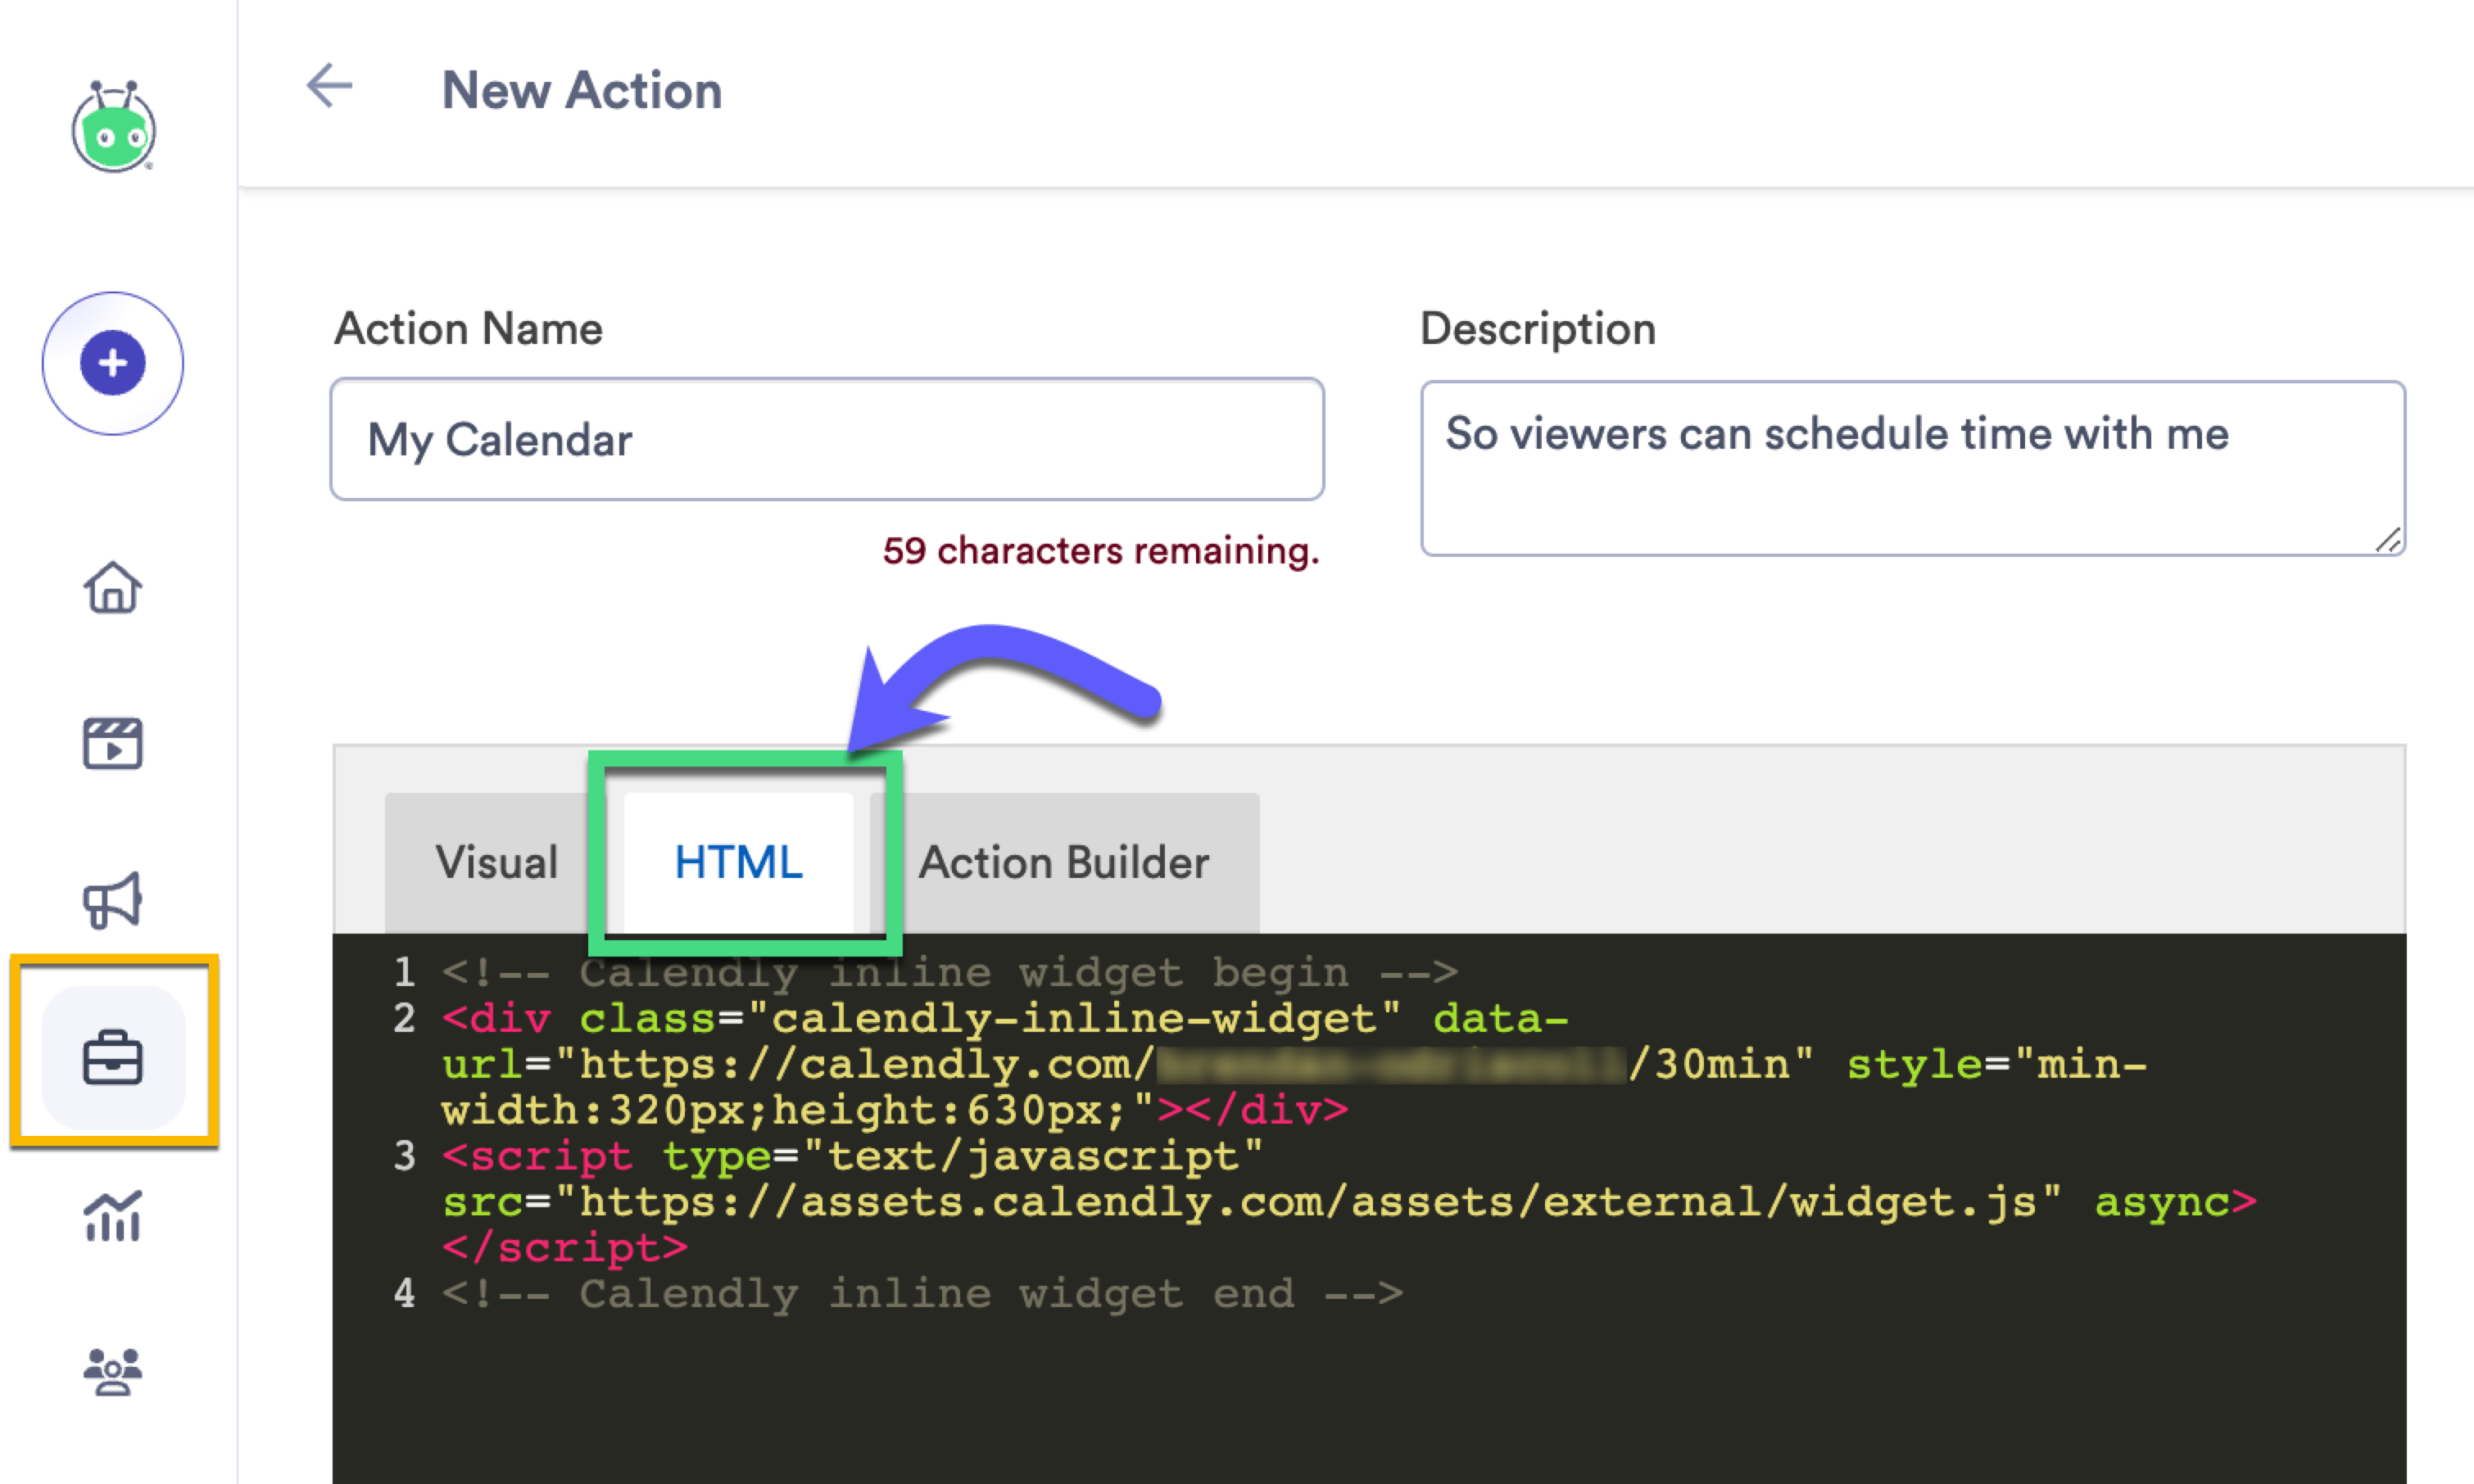Click the My Calendar action name field

tap(826, 440)
